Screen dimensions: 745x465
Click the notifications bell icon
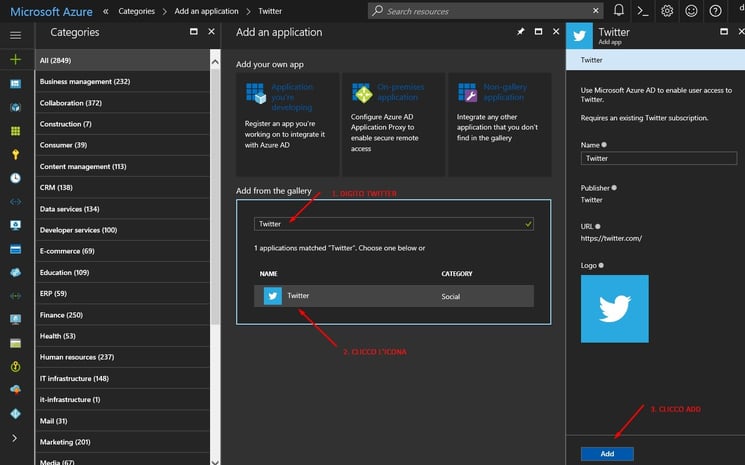click(x=619, y=11)
